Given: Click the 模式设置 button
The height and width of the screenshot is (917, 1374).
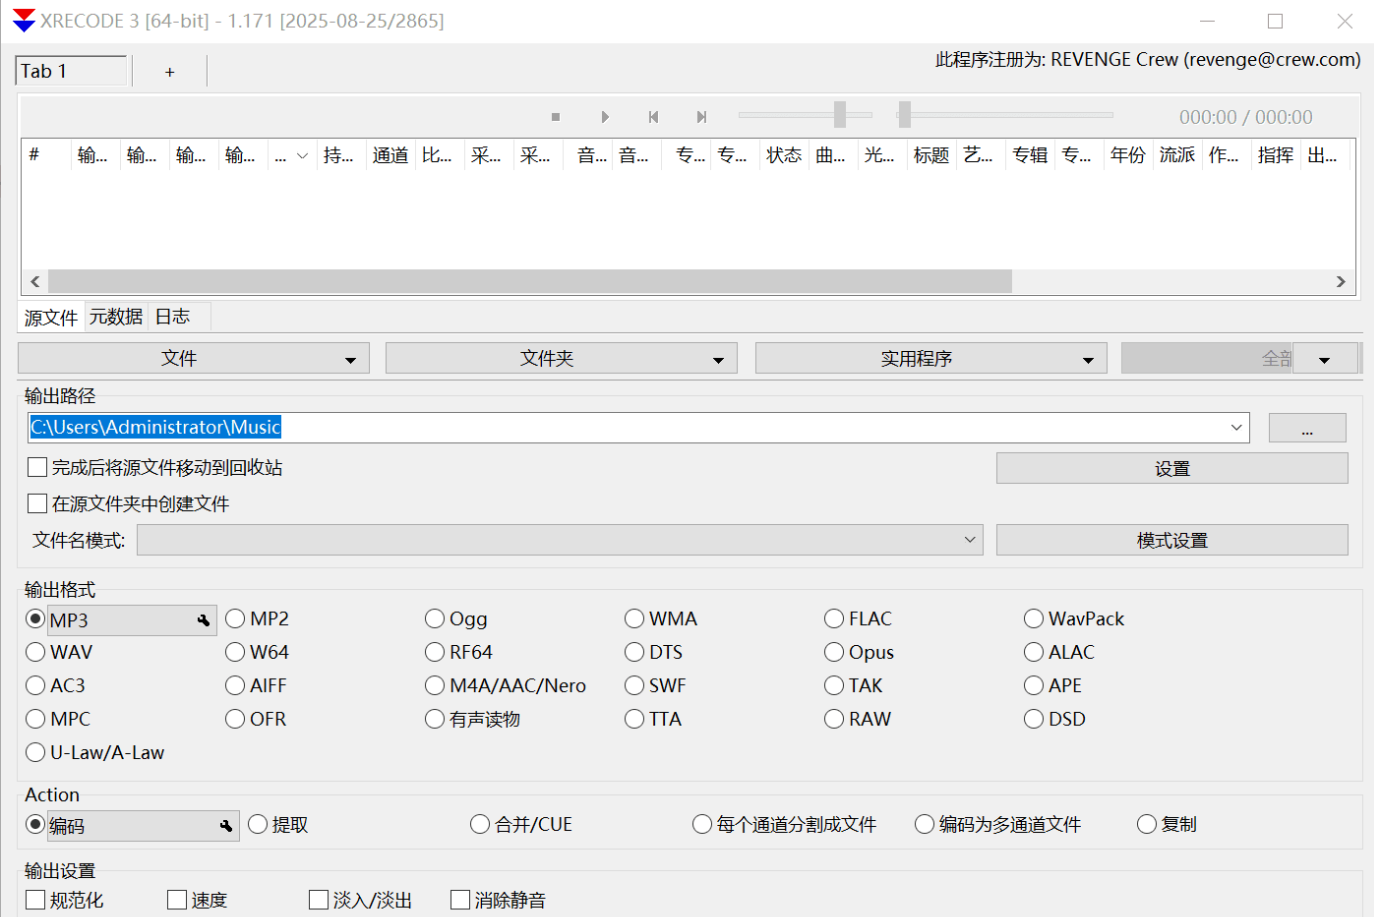Looking at the screenshot, I should pos(1171,540).
